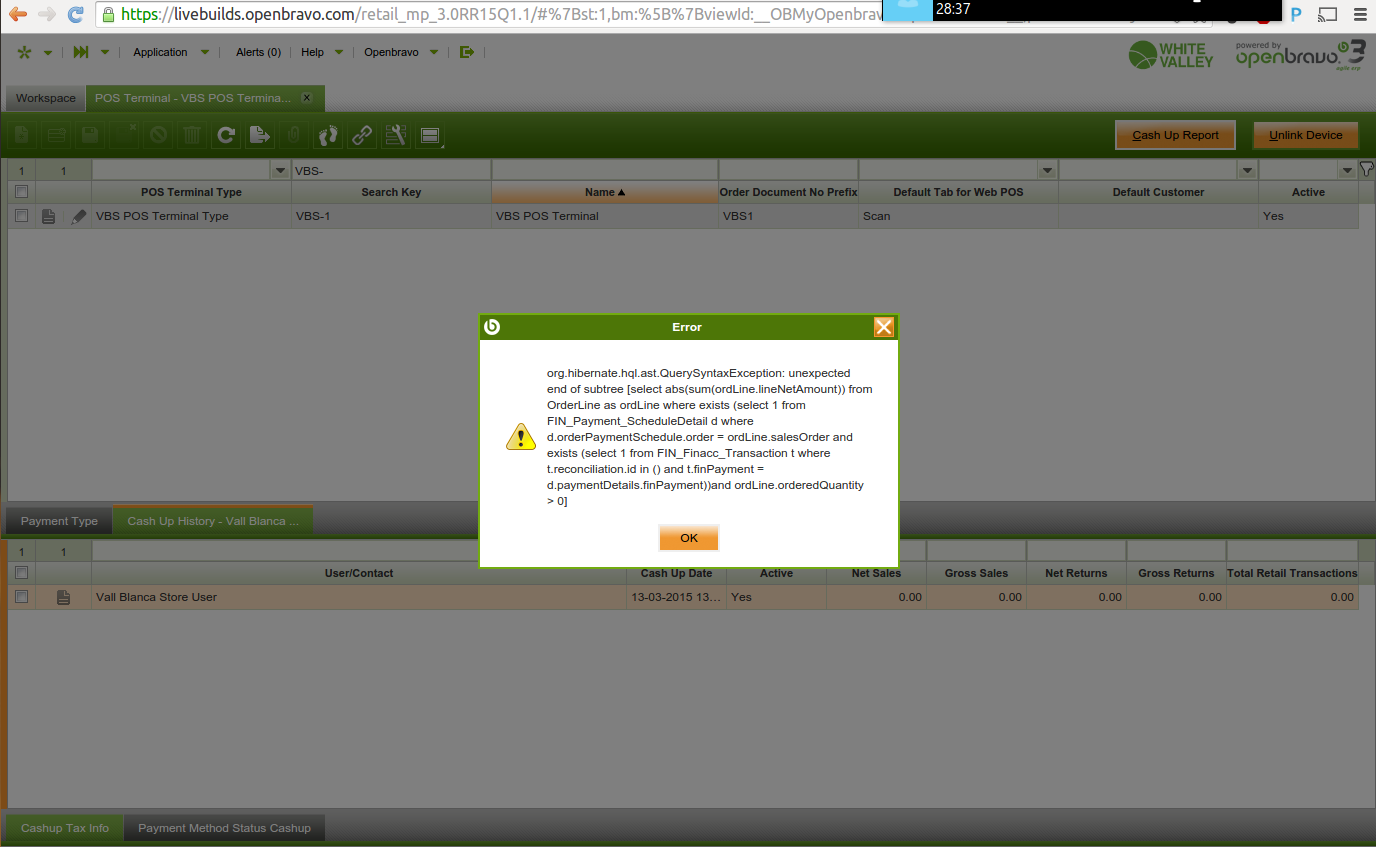Image resolution: width=1376 pixels, height=847 pixels.
Task: Expand the quick launch dropdown arrow
Action: (105, 52)
